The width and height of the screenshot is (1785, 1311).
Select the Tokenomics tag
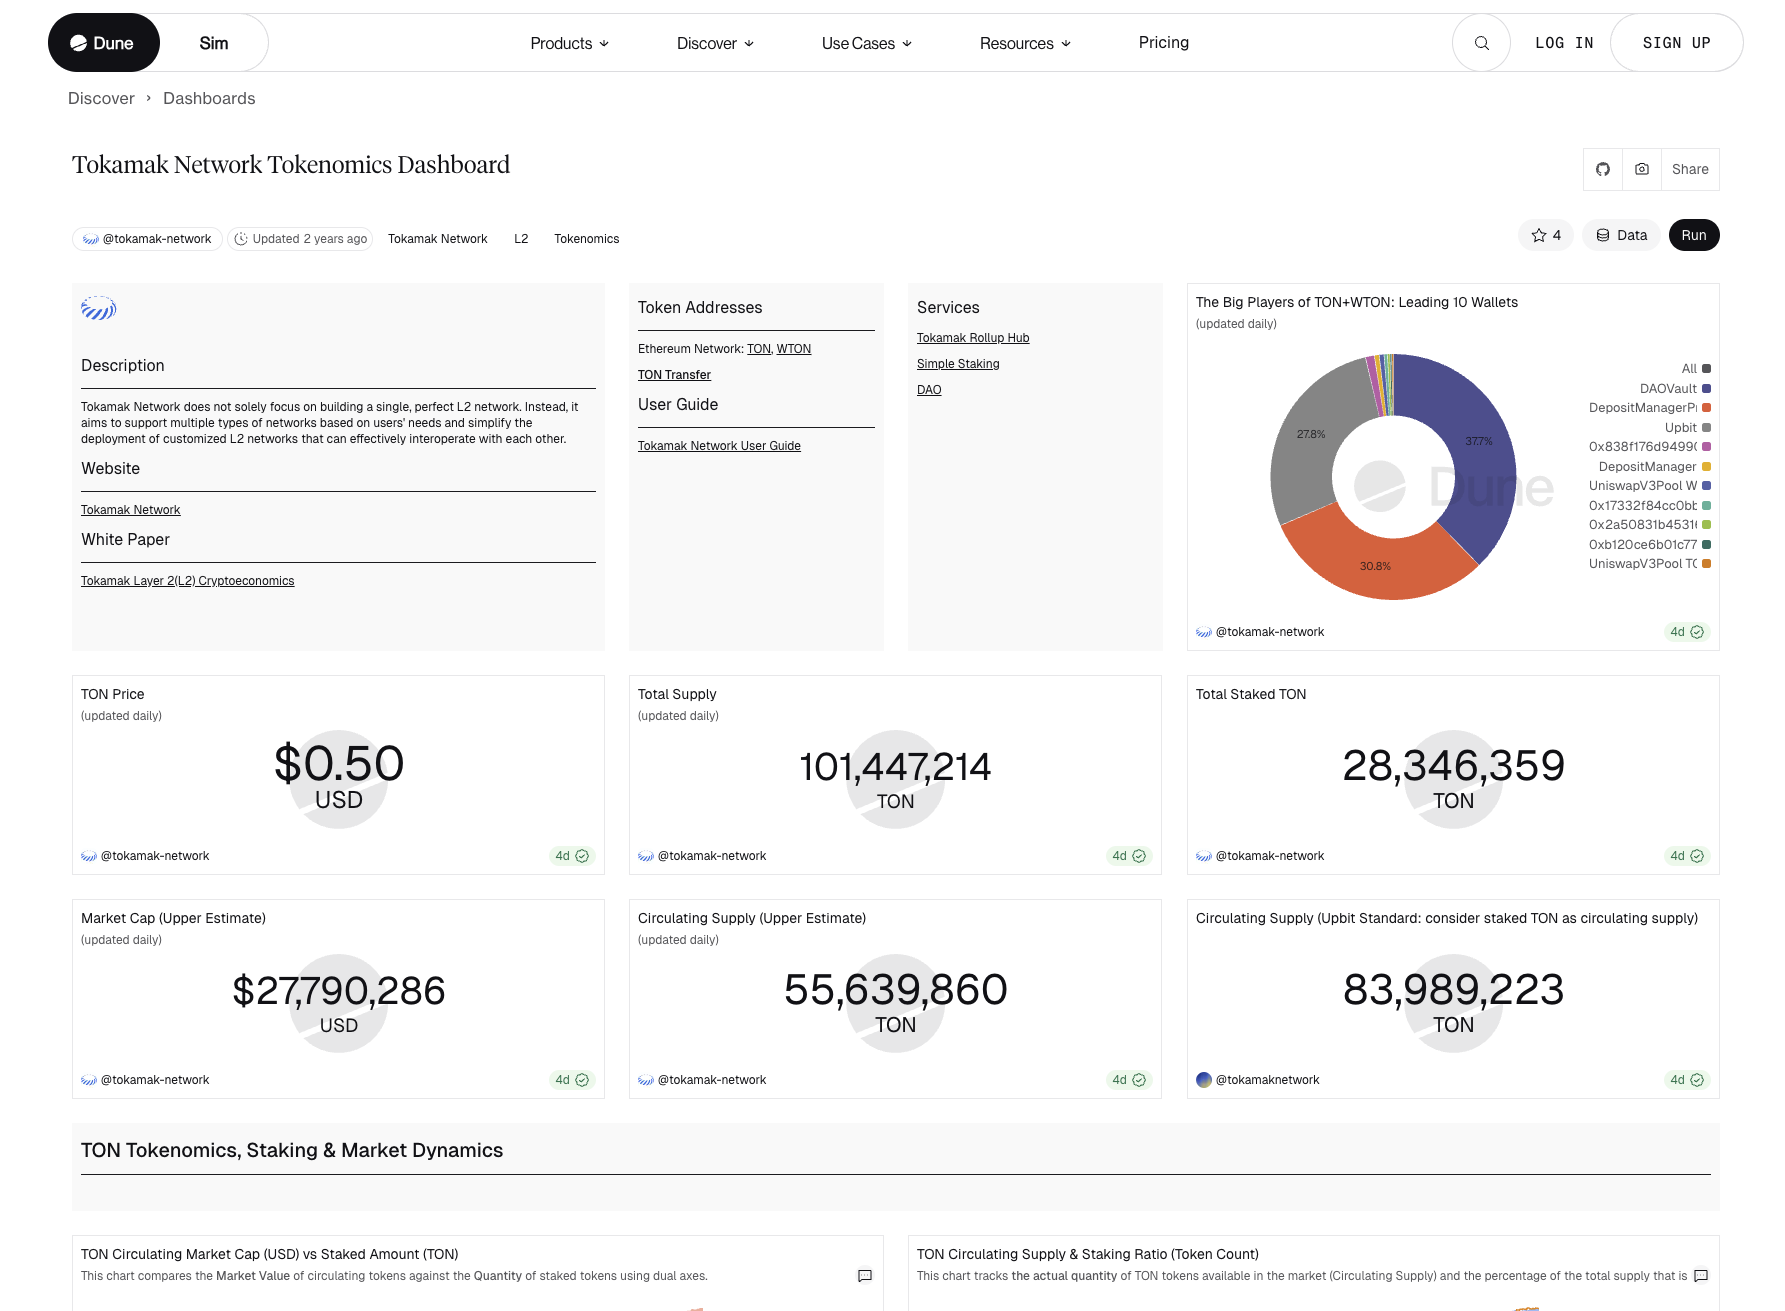(587, 239)
